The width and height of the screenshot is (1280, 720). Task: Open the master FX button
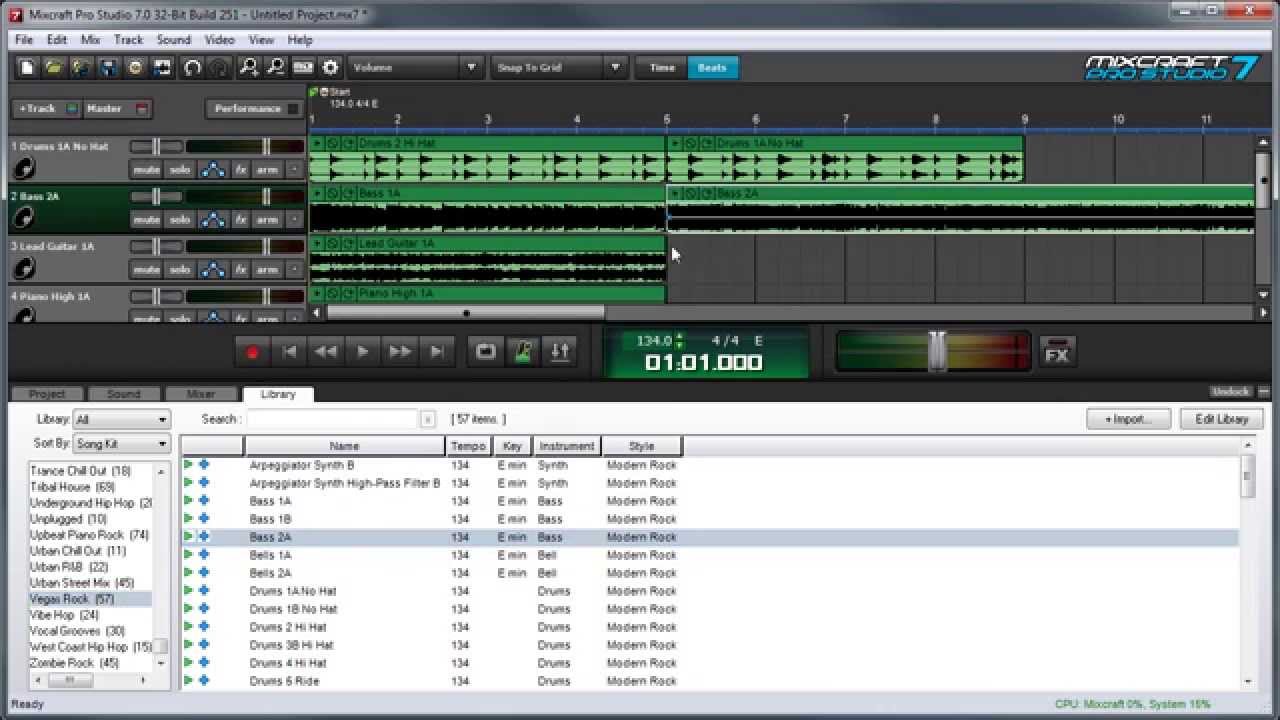1057,354
